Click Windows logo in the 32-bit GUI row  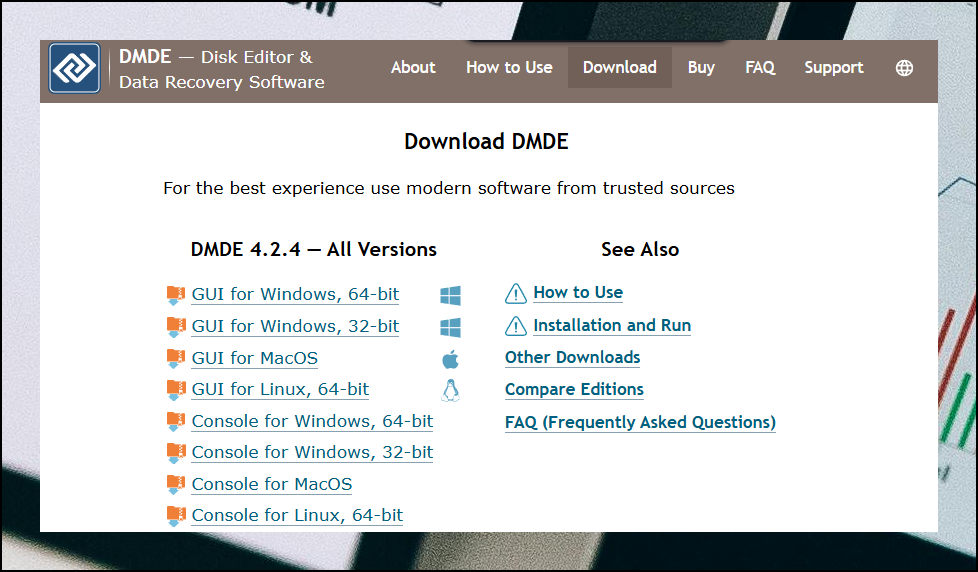pos(450,327)
